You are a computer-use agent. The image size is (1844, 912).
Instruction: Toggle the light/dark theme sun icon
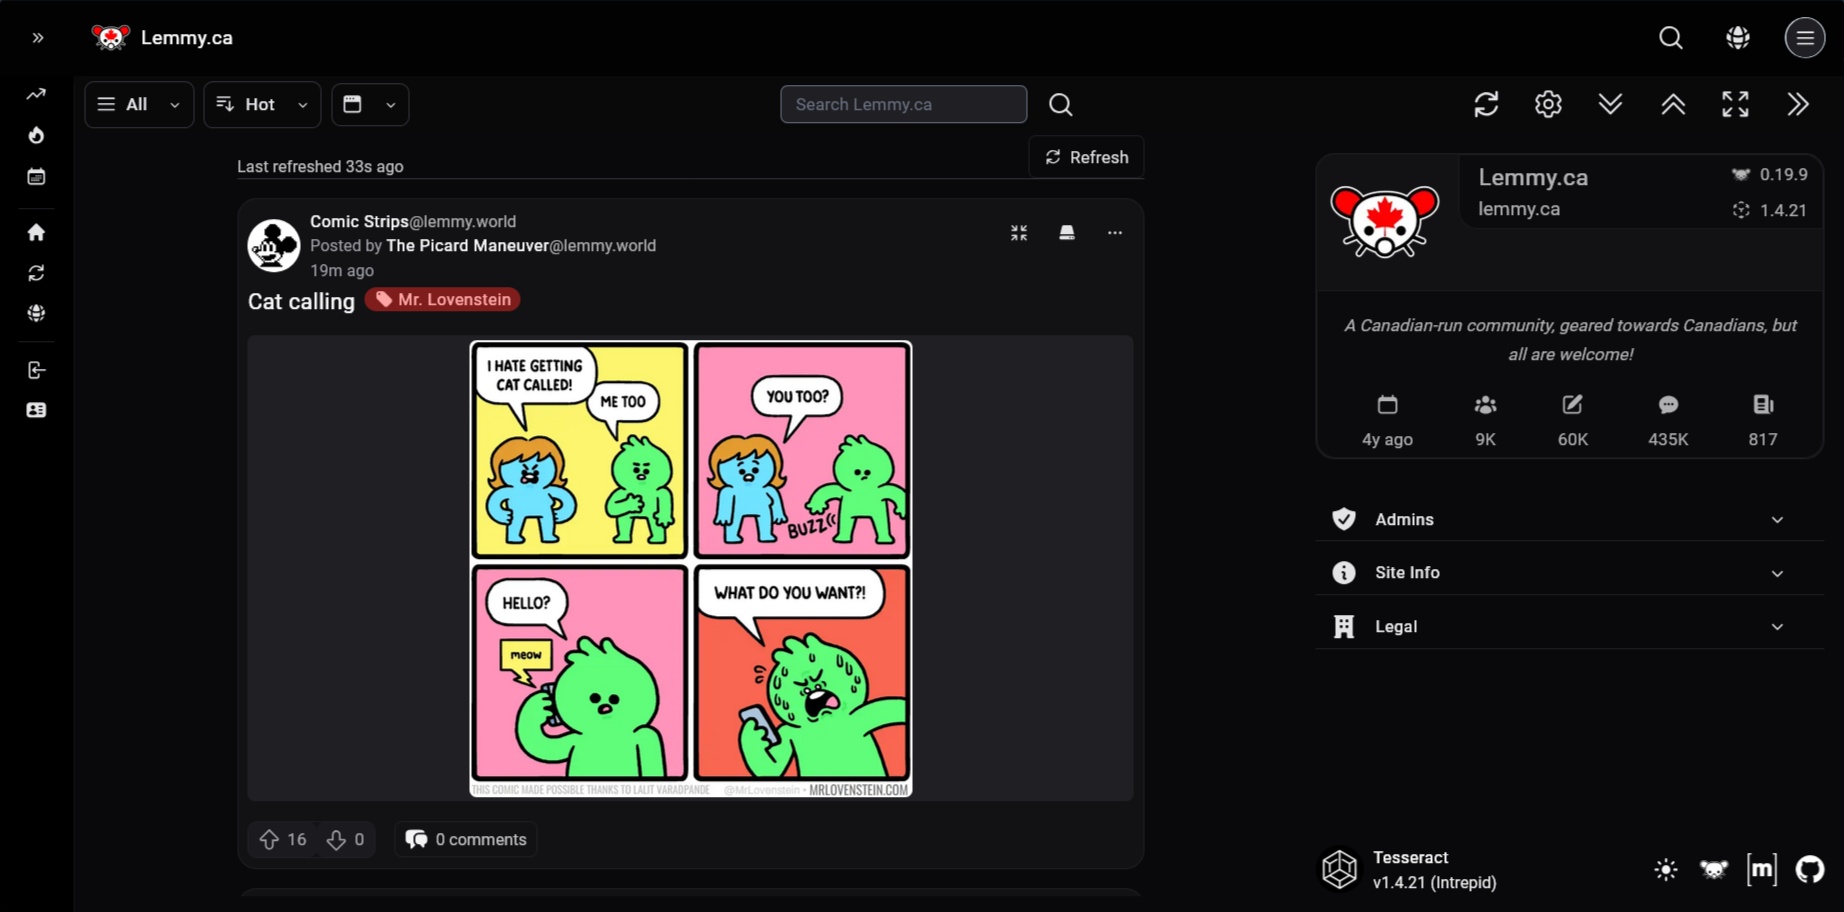click(1666, 870)
